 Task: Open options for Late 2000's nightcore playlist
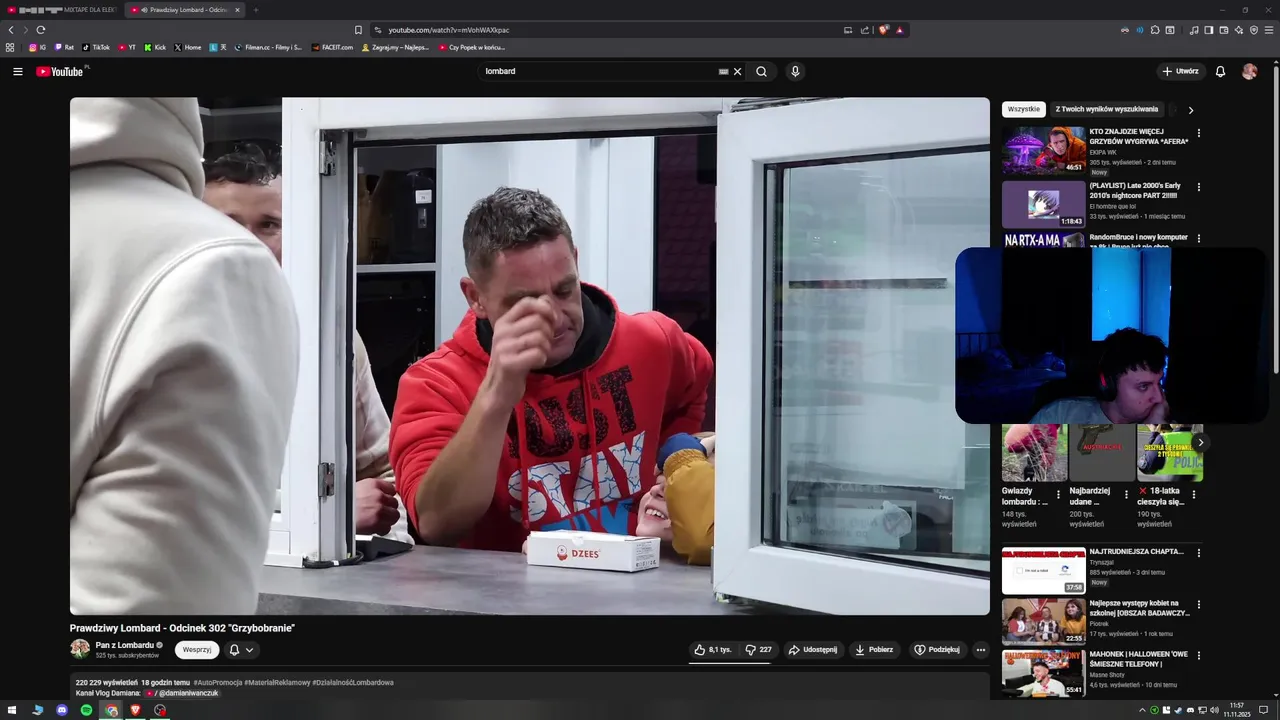click(1198, 187)
